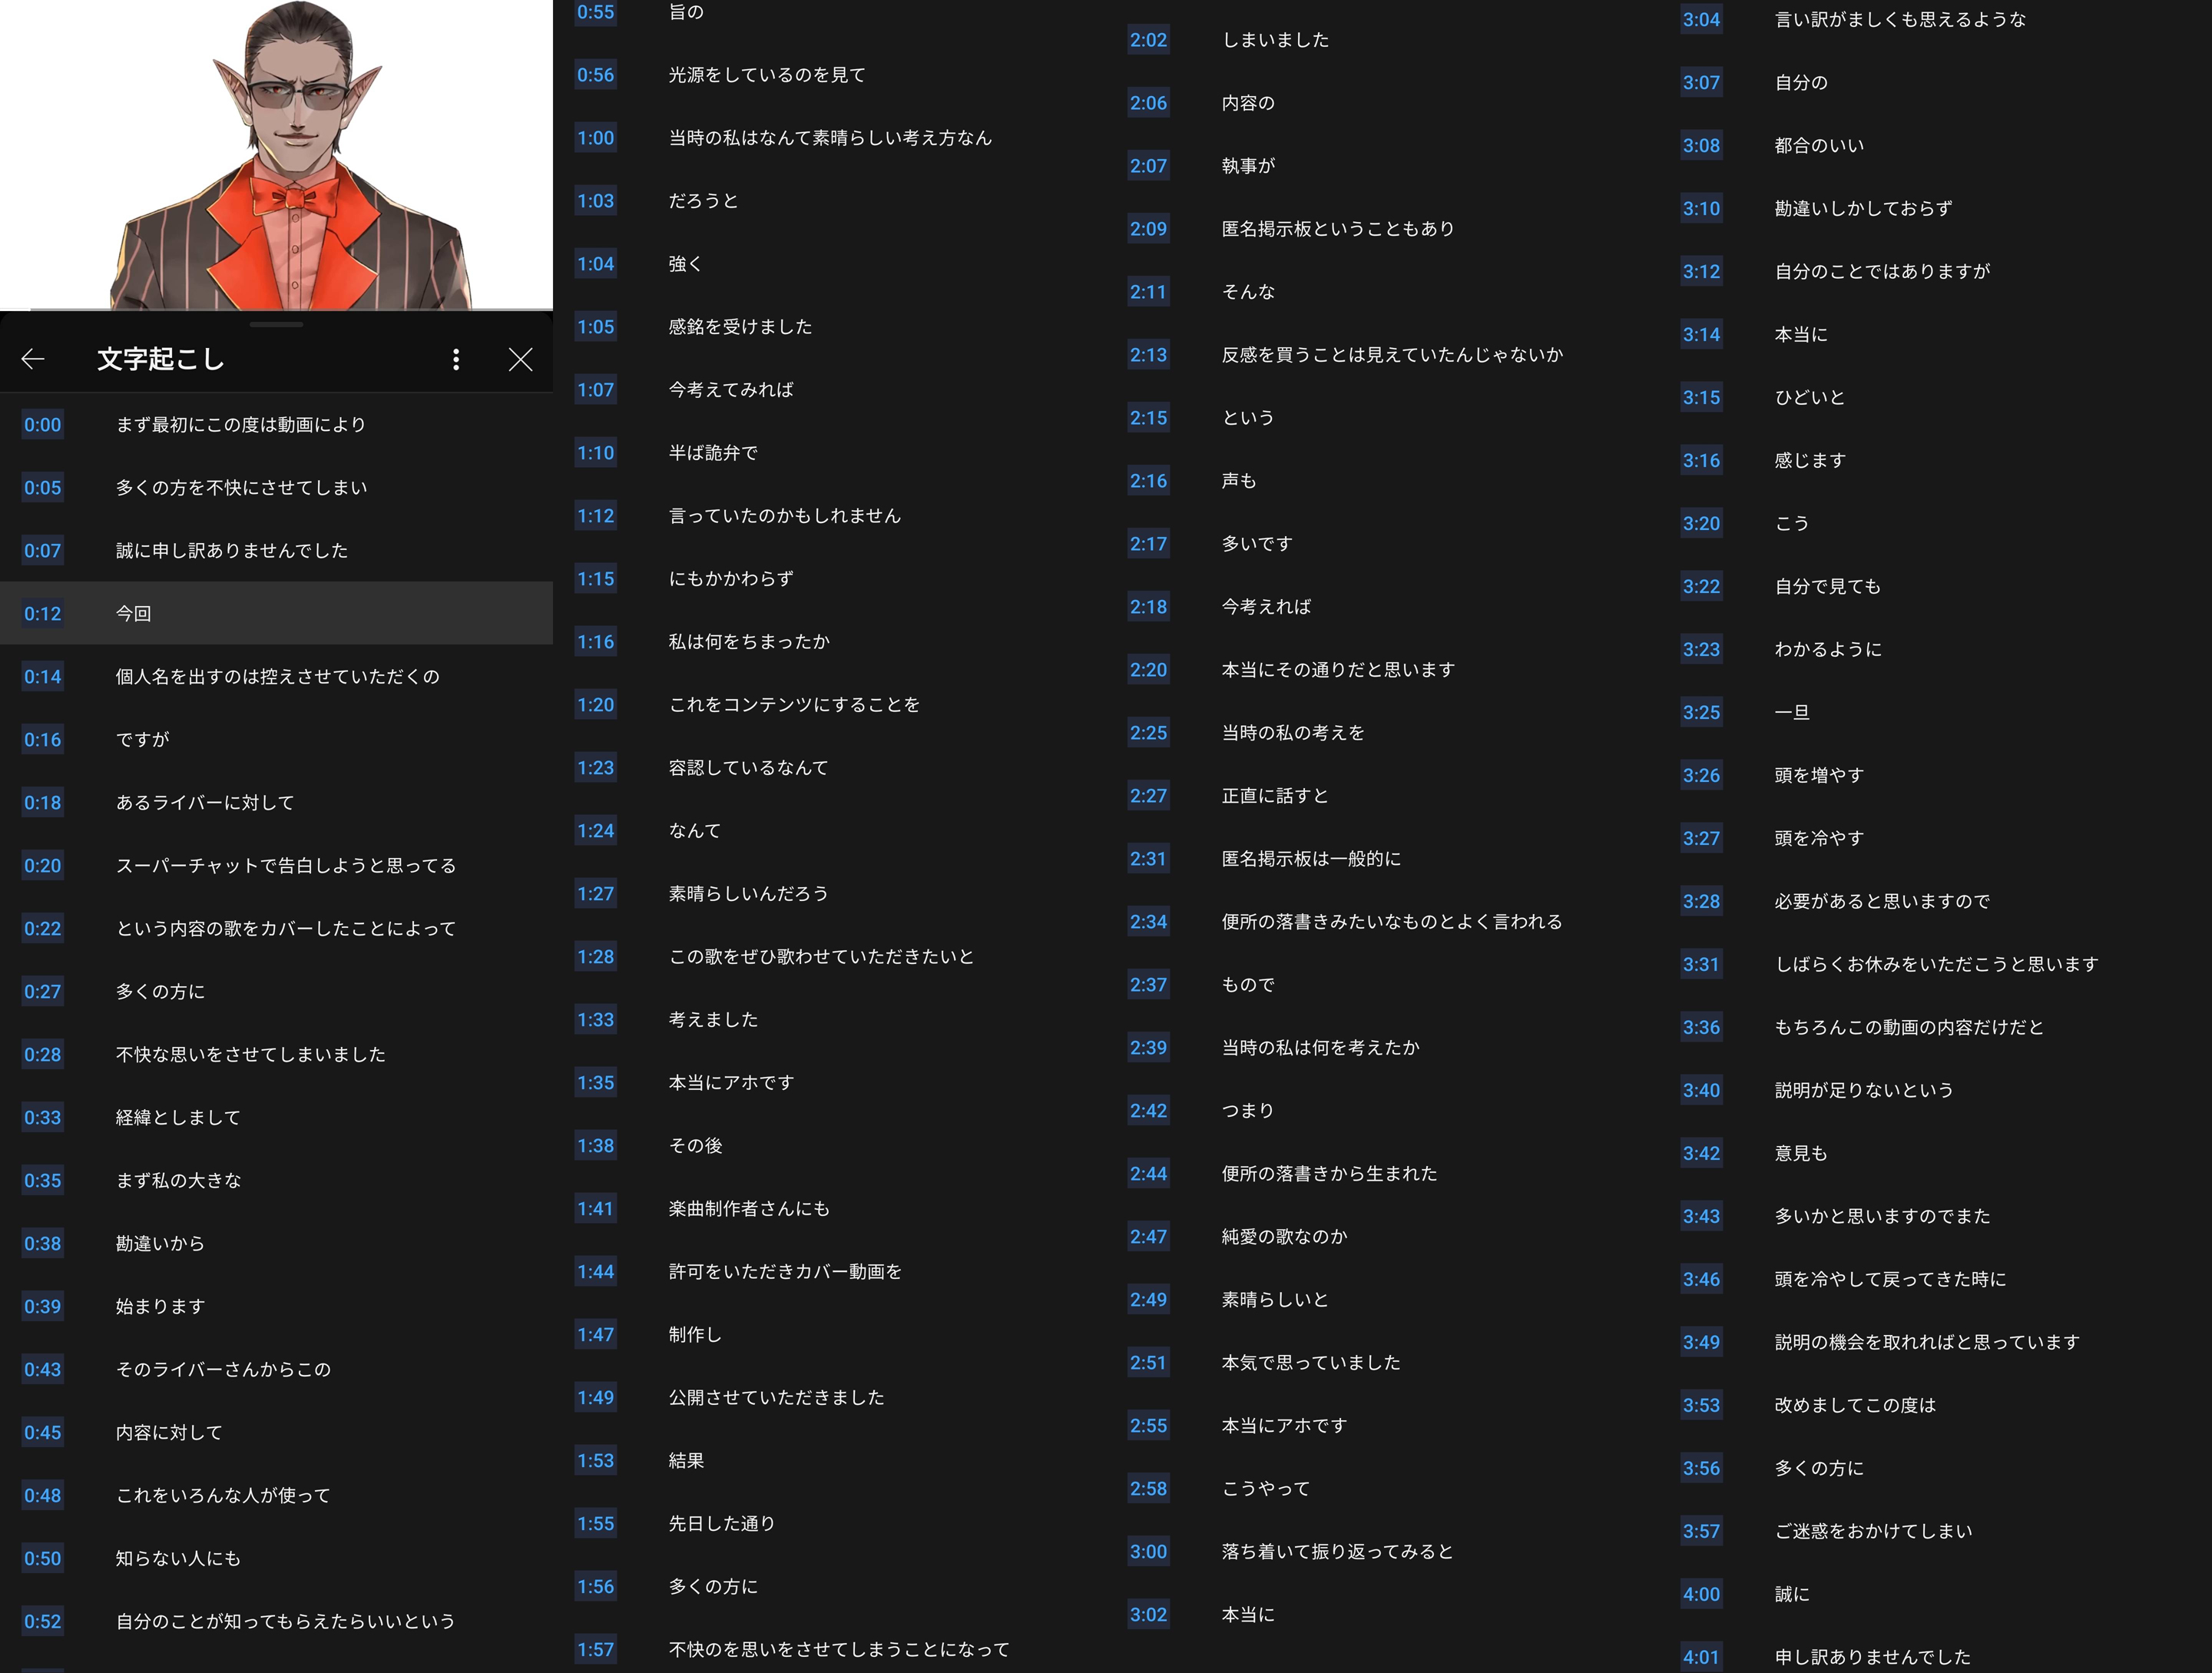Viewport: 2212px width, 1673px height.
Task: Select the line これをいろんな人が使って
Action: [223, 1496]
